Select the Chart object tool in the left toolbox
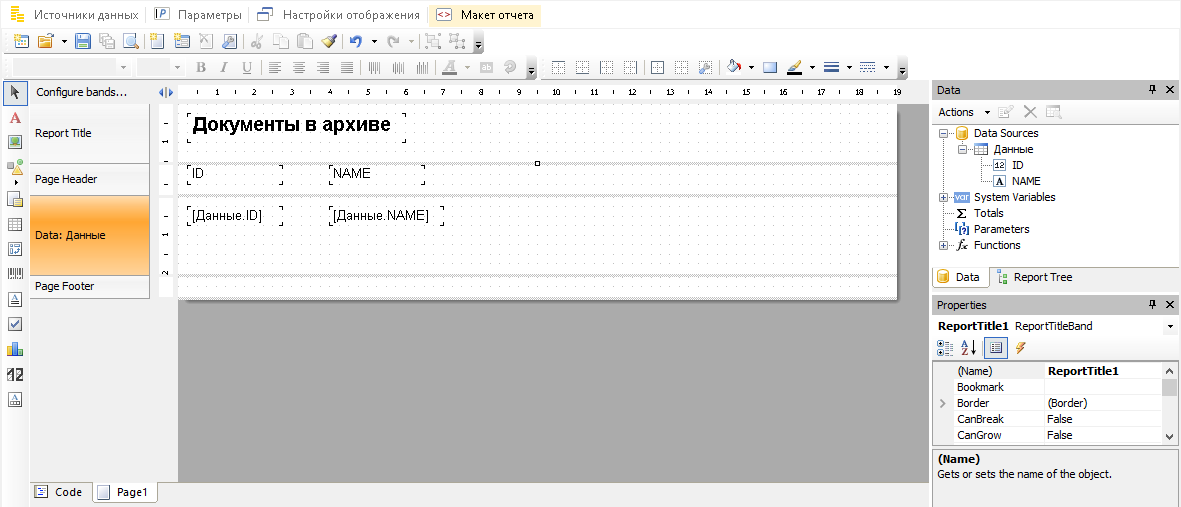This screenshot has height=507, width=1181. (15, 349)
